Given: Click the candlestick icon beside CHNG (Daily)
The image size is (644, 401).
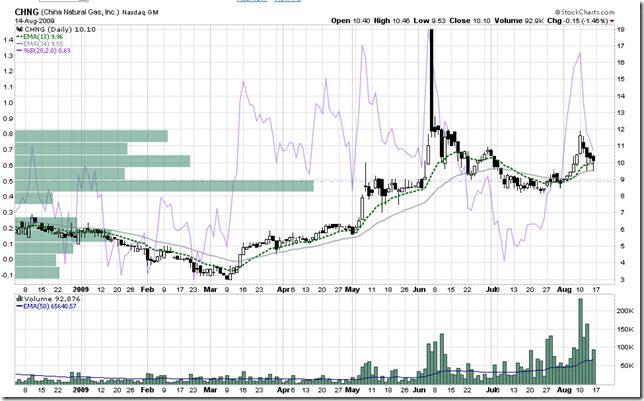Looking at the screenshot, I should tap(19, 29).
